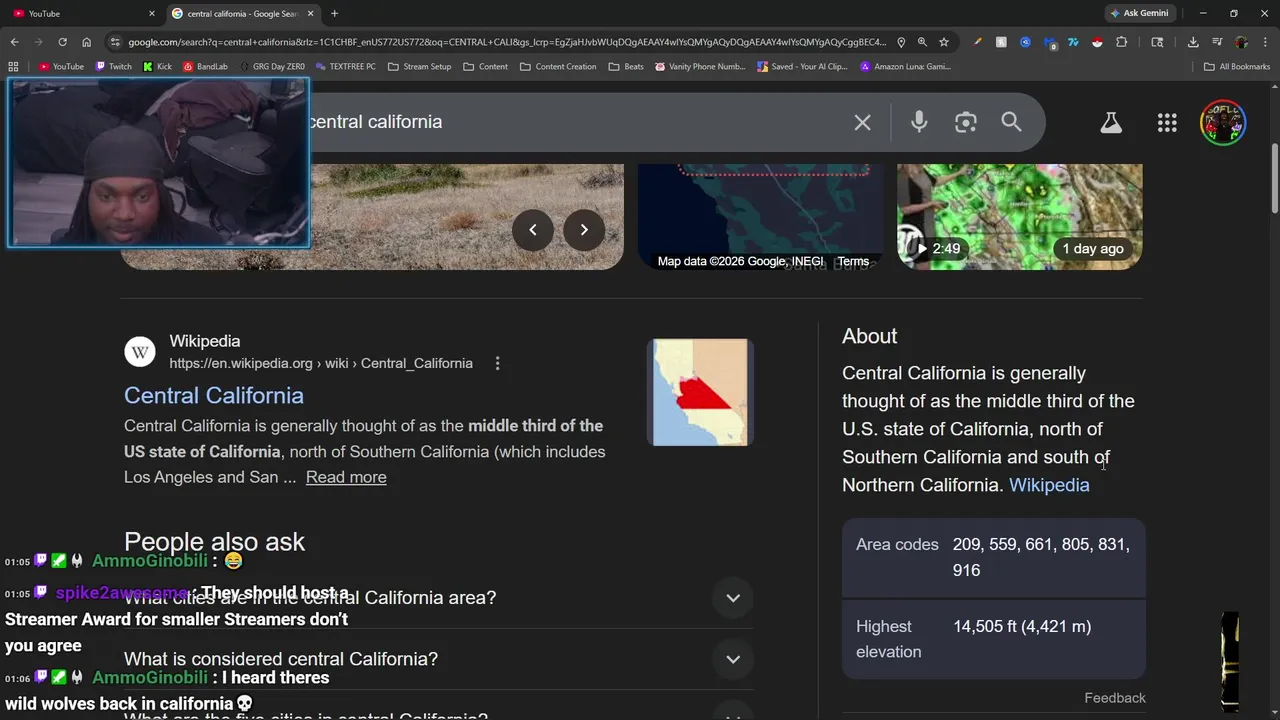The width and height of the screenshot is (1280, 720).
Task: Open the Apps grid in bookmarks bar
Action: click(x=13, y=66)
